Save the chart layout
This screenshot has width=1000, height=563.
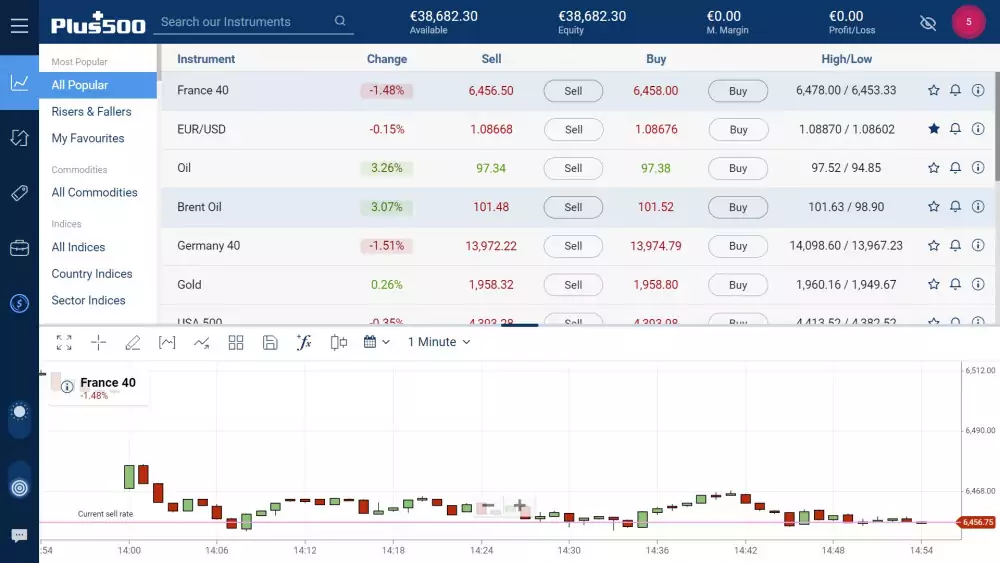coord(270,342)
